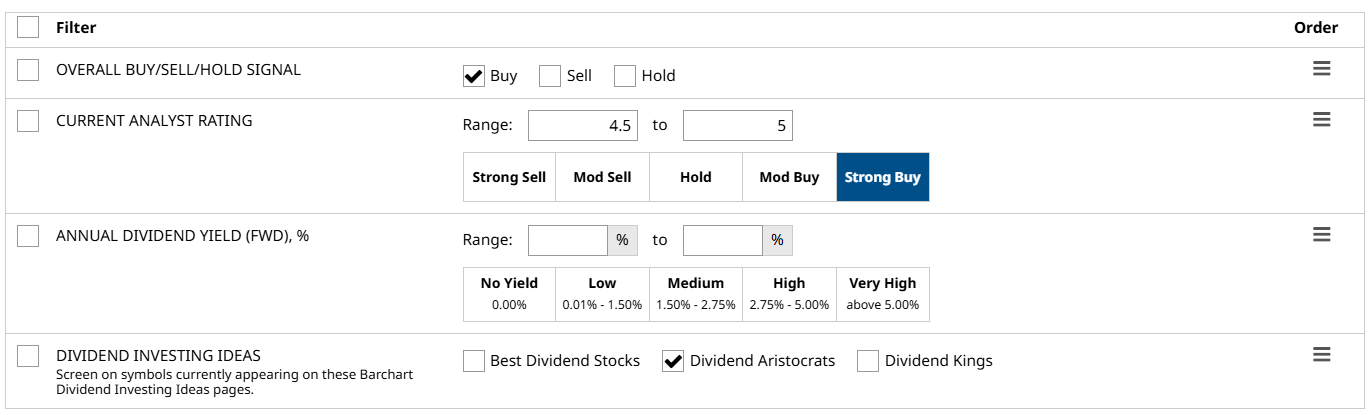The image size is (1371, 415).
Task: Select the Hold analyst rating segment
Action: [695, 177]
